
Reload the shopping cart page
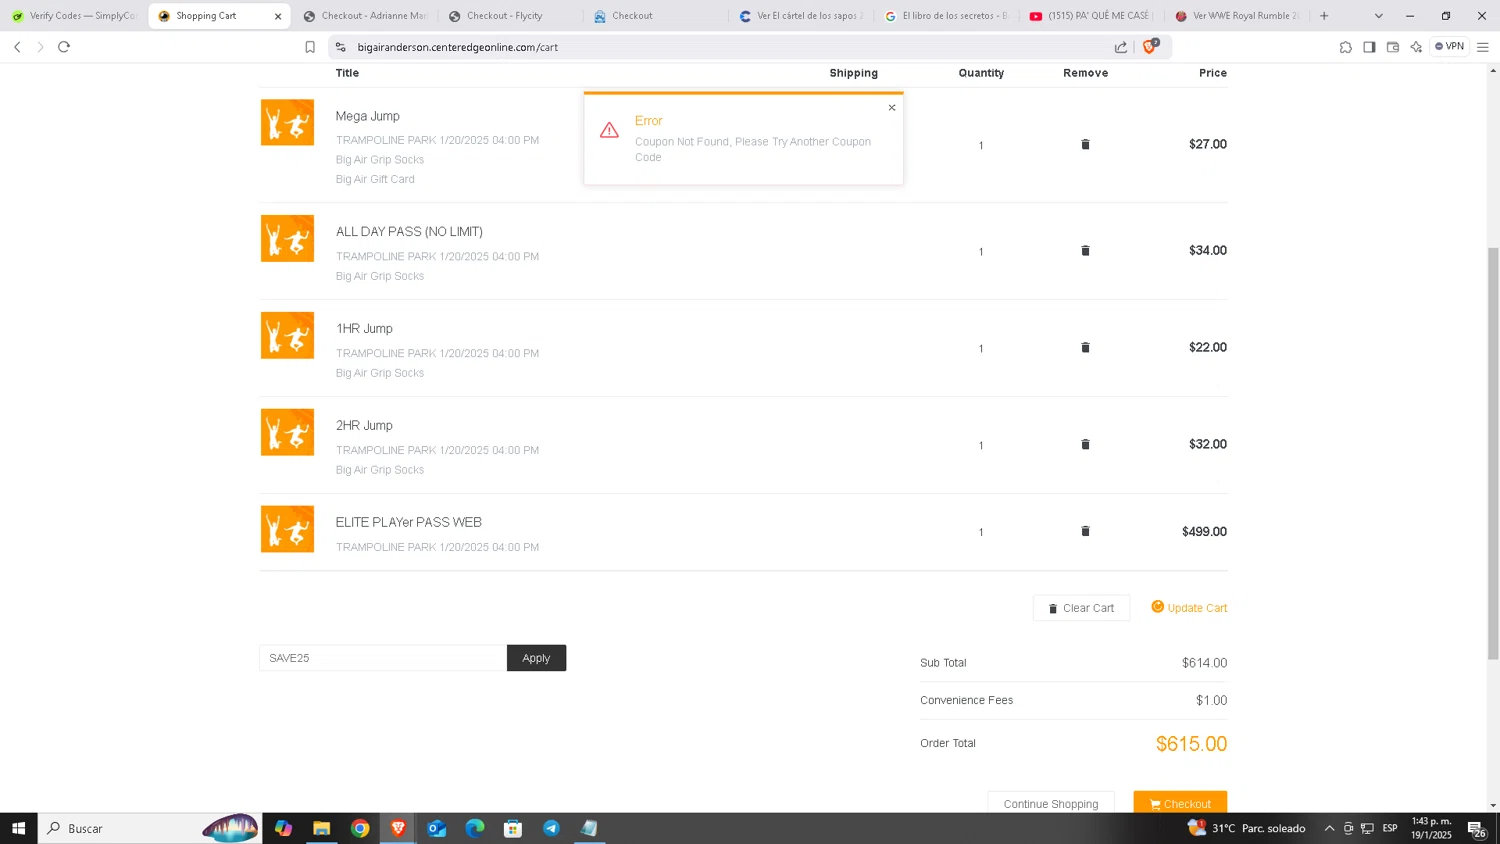point(64,47)
